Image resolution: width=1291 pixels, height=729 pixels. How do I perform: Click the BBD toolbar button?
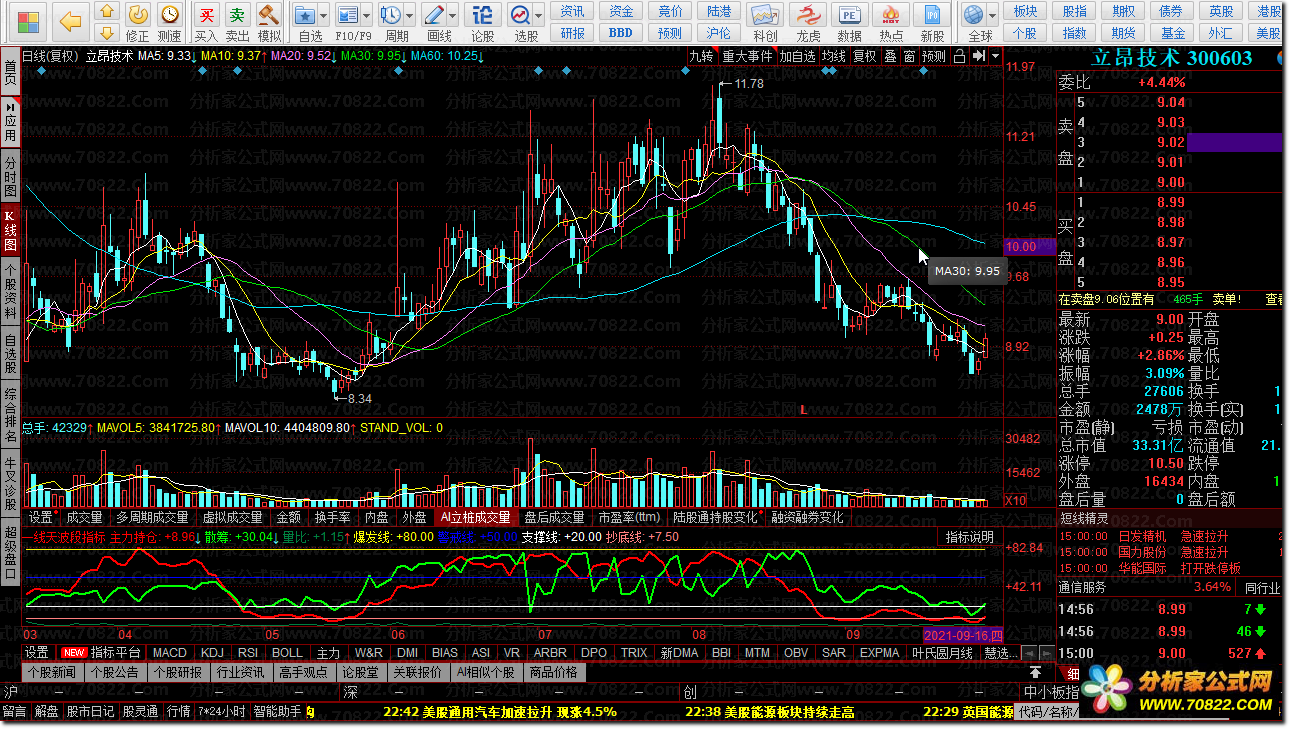(x=621, y=32)
